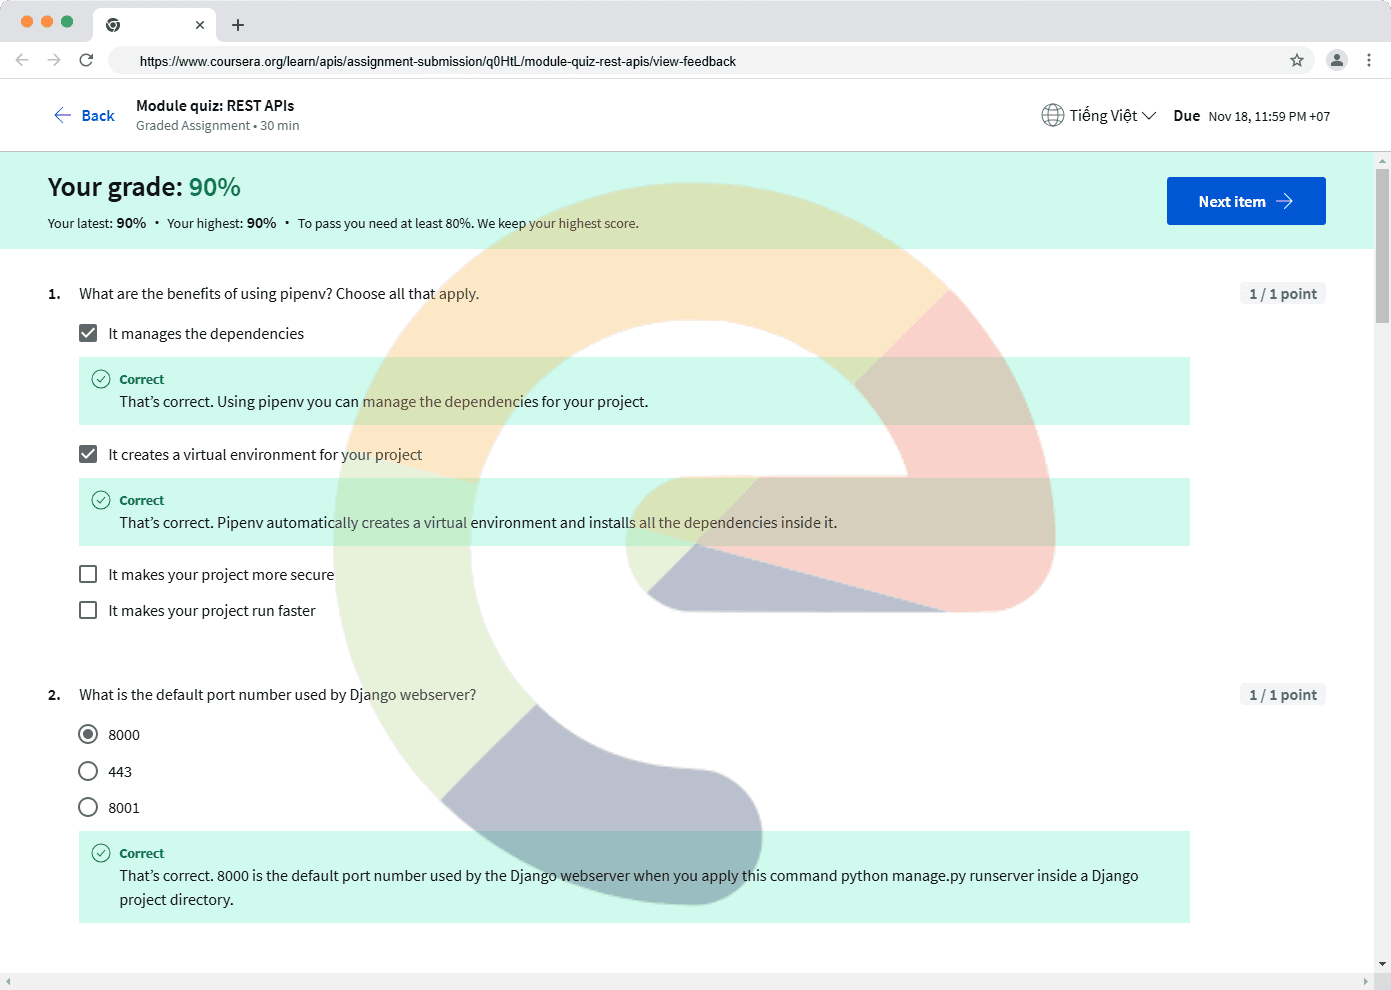
Task: Bookmark this page with the star icon
Action: [x=1297, y=60]
